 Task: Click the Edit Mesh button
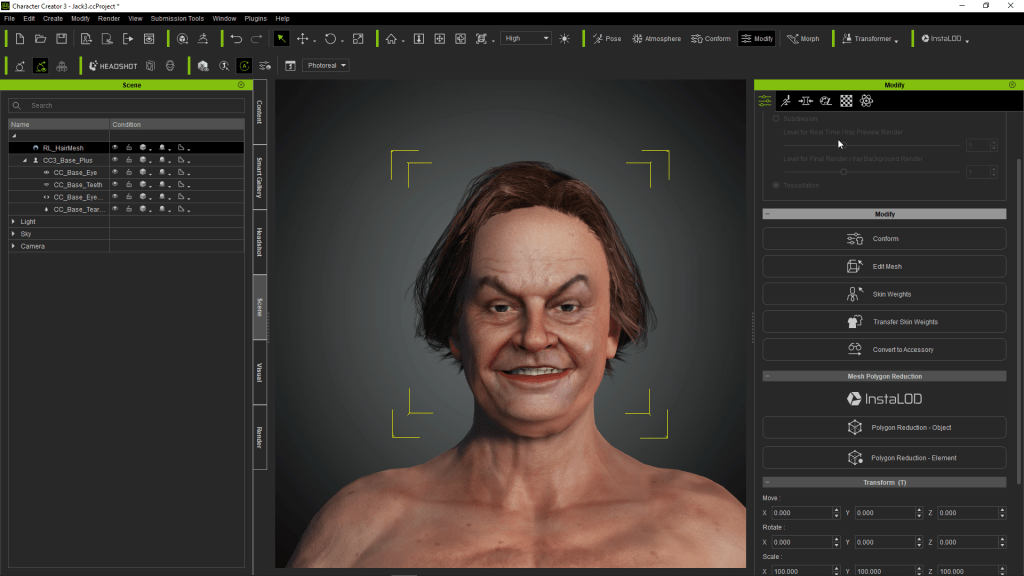coord(884,267)
